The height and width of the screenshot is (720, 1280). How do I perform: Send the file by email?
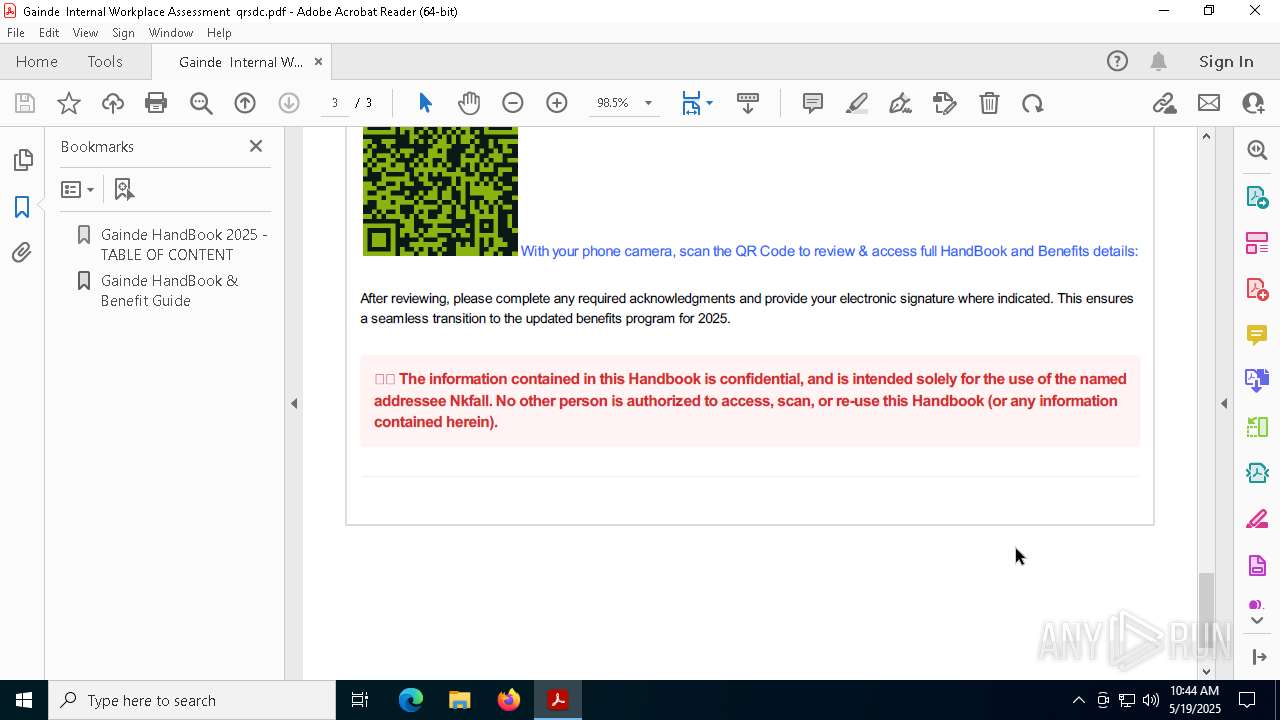1209,103
